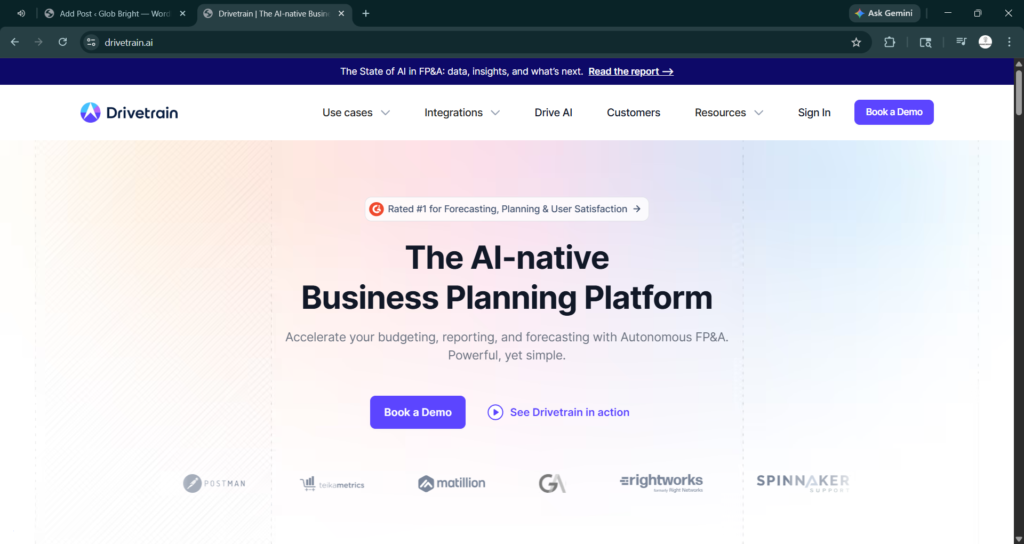The width and height of the screenshot is (1024, 544).
Task: Open a new tab with the plus icon
Action: click(x=366, y=13)
